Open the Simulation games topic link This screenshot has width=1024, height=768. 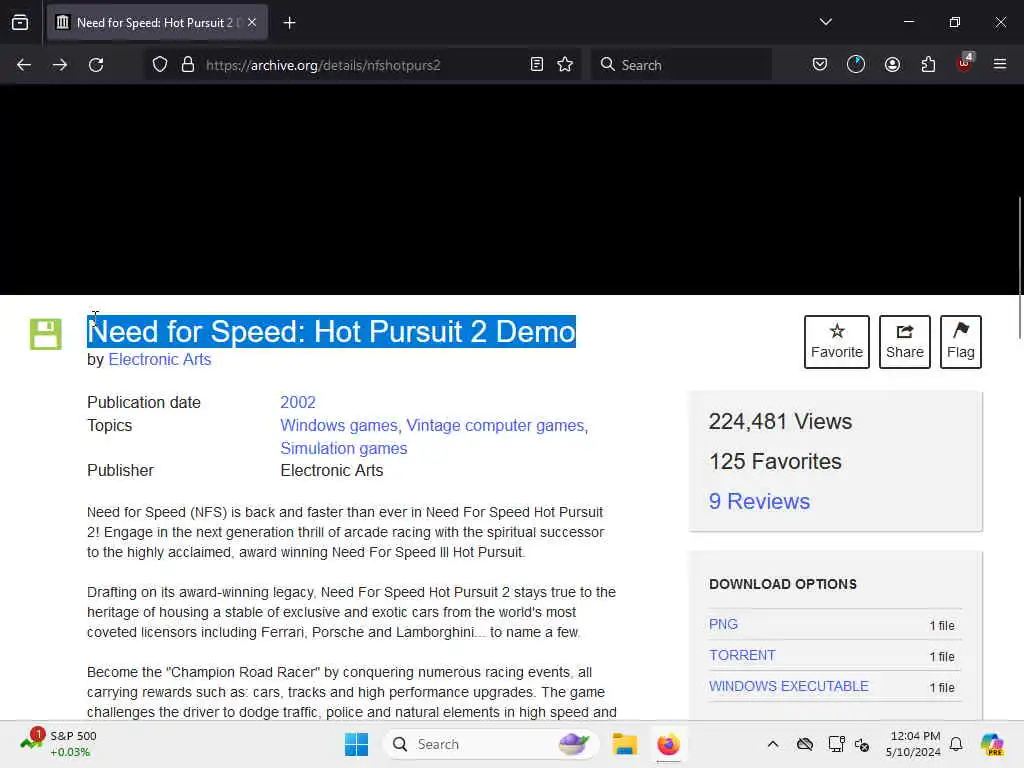click(344, 448)
